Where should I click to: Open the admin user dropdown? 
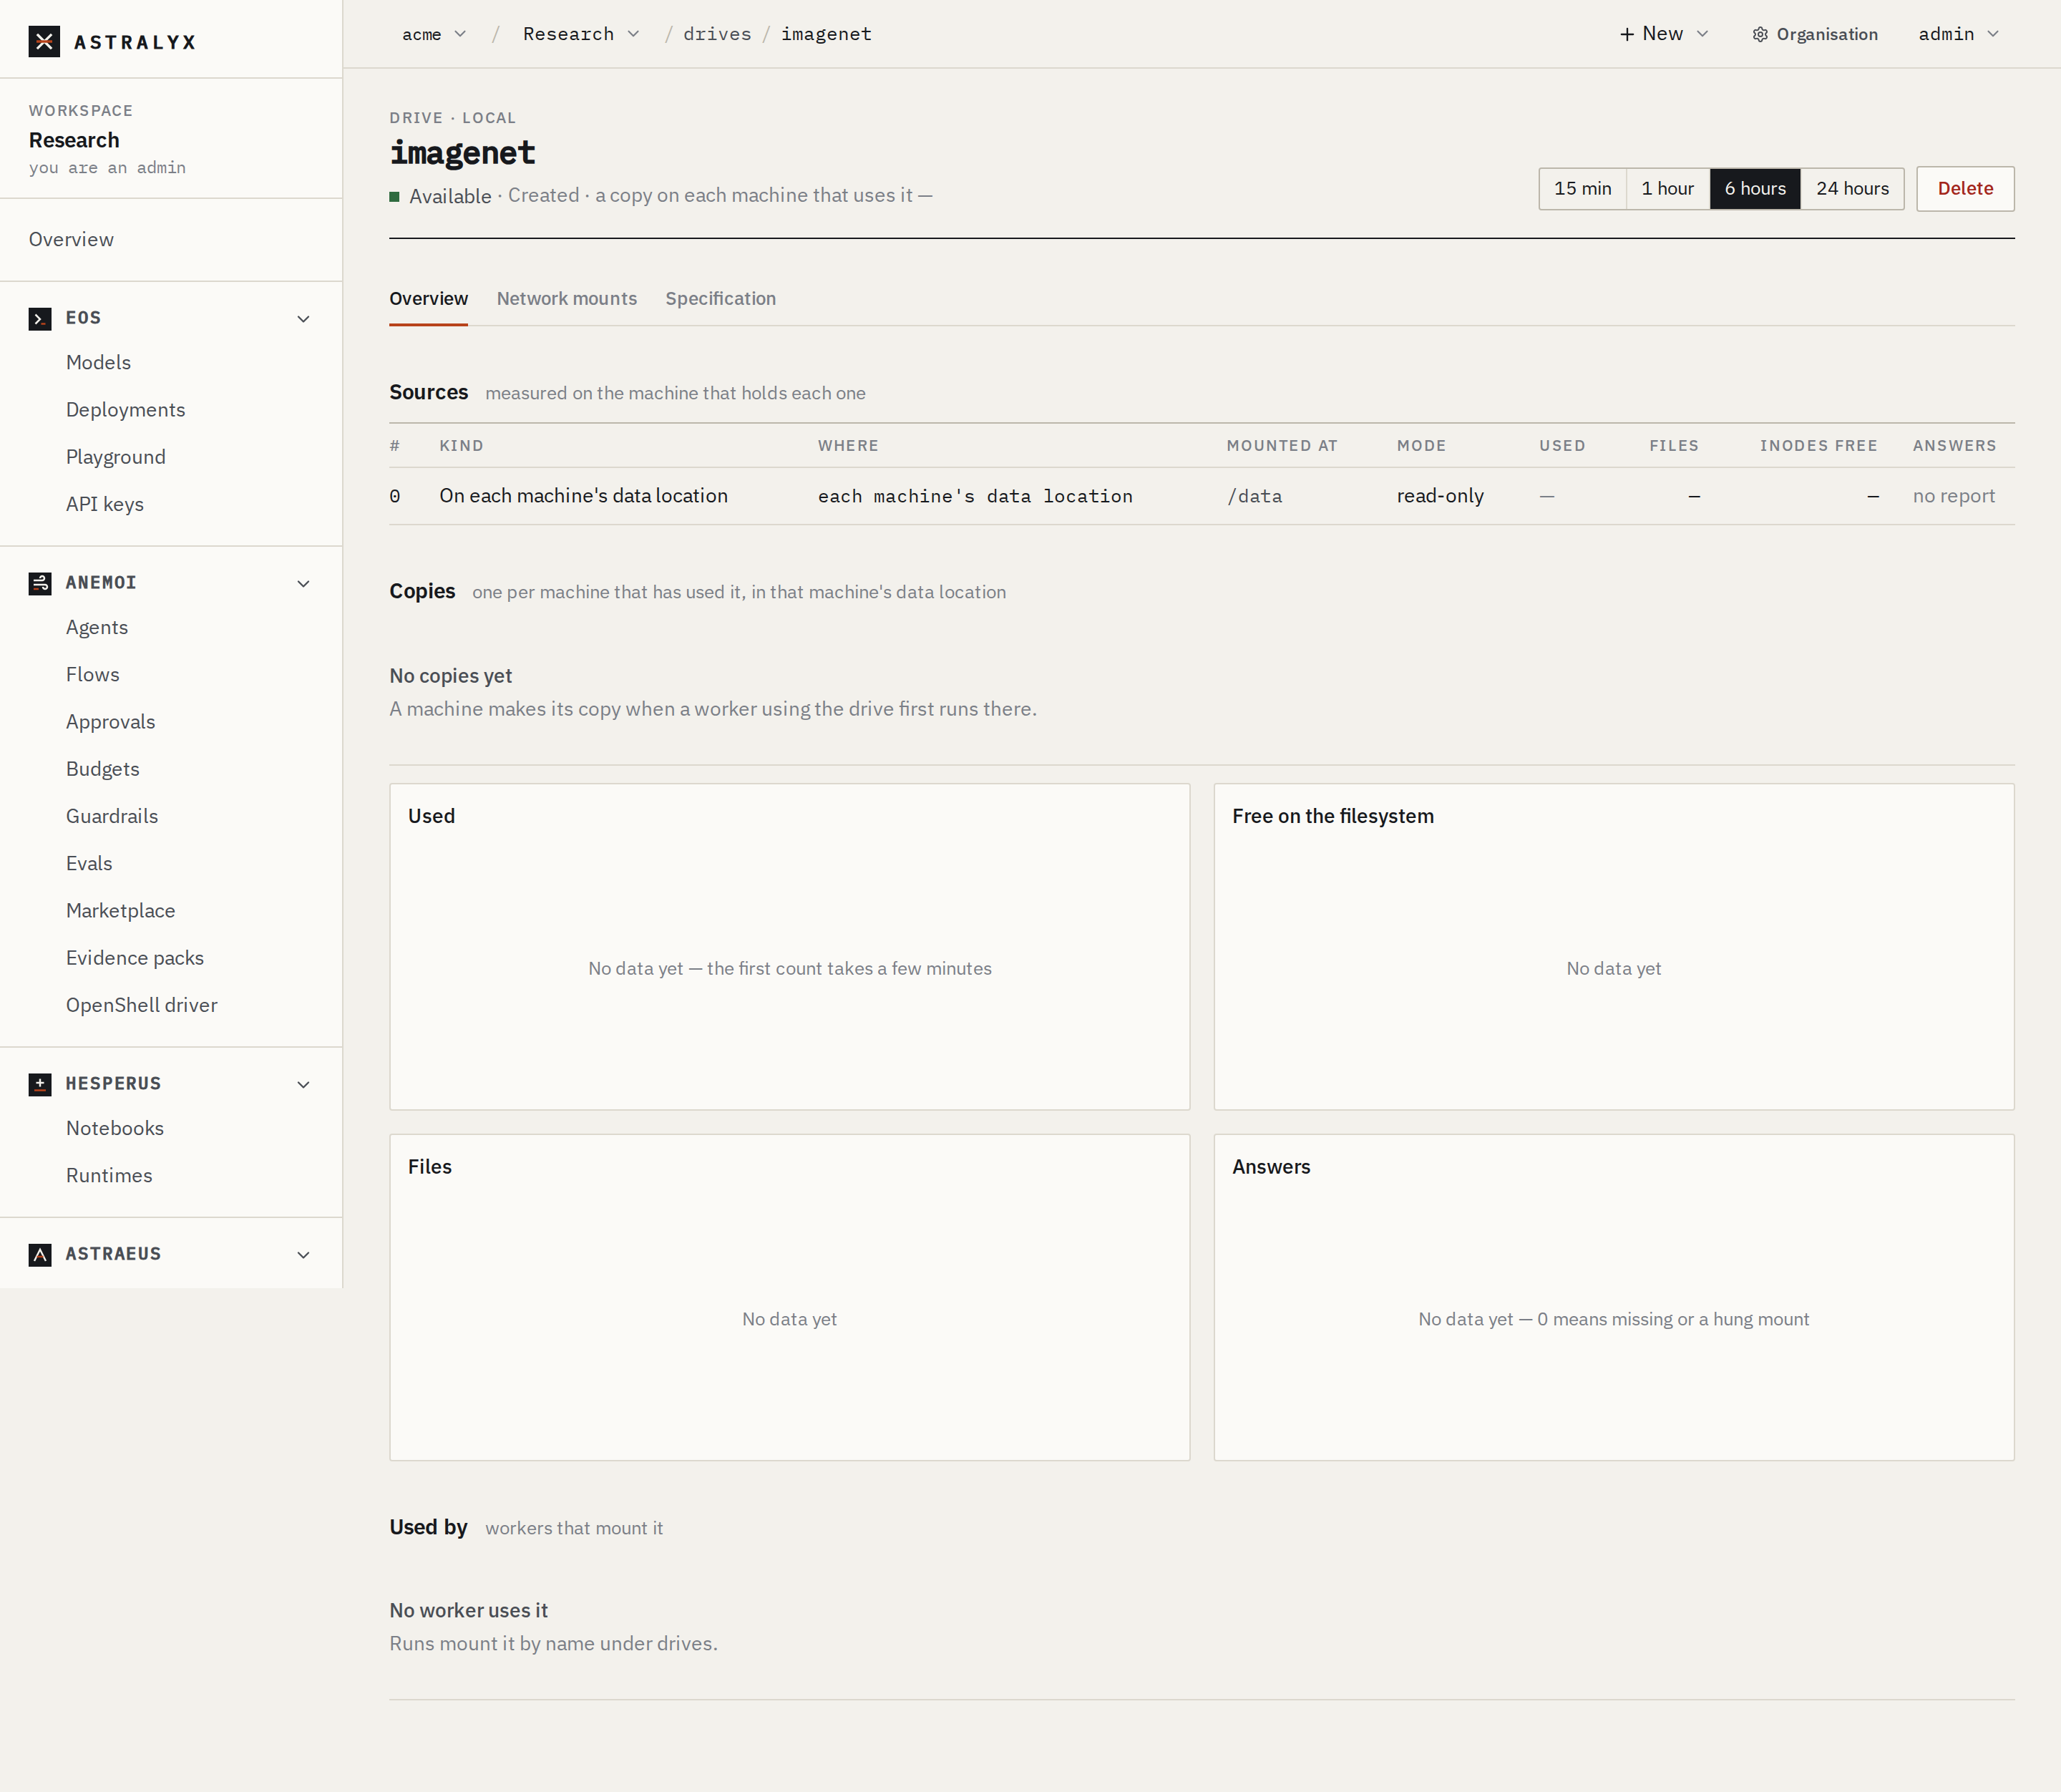1958,34
